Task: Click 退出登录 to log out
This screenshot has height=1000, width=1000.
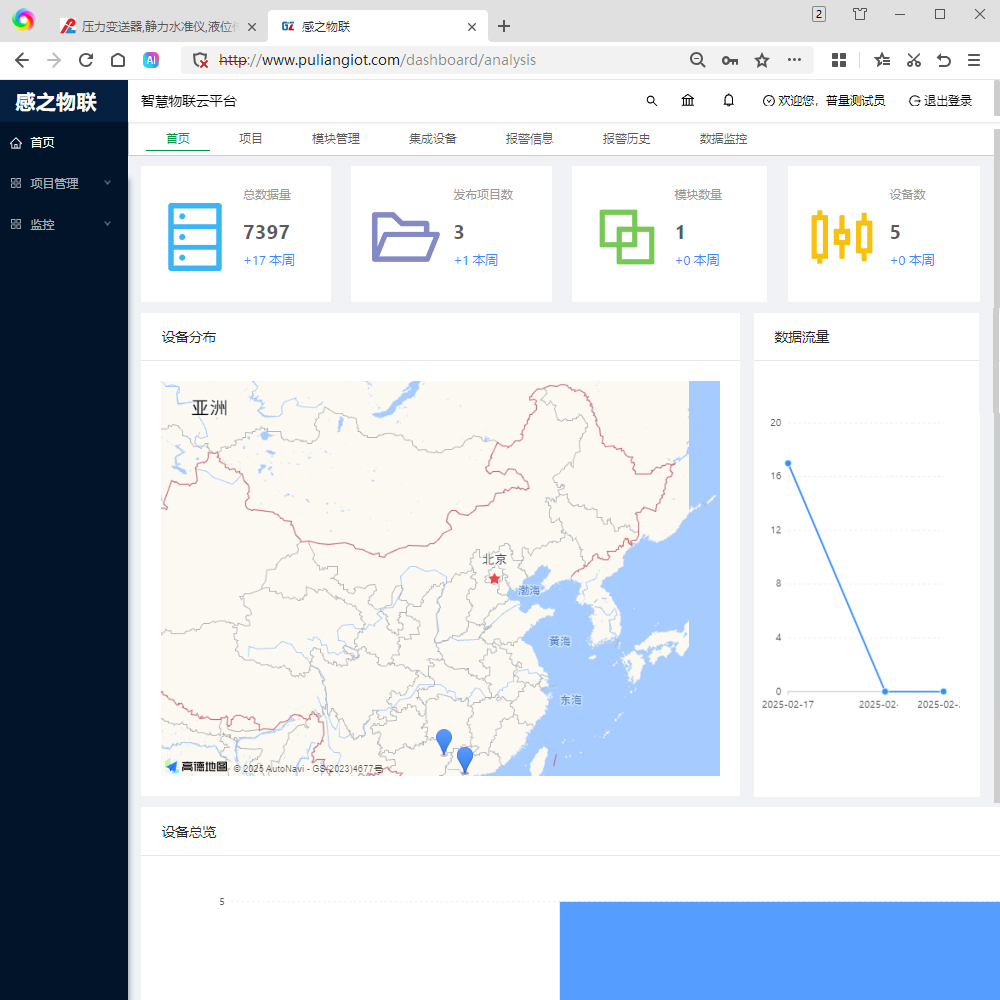Action: (x=940, y=101)
